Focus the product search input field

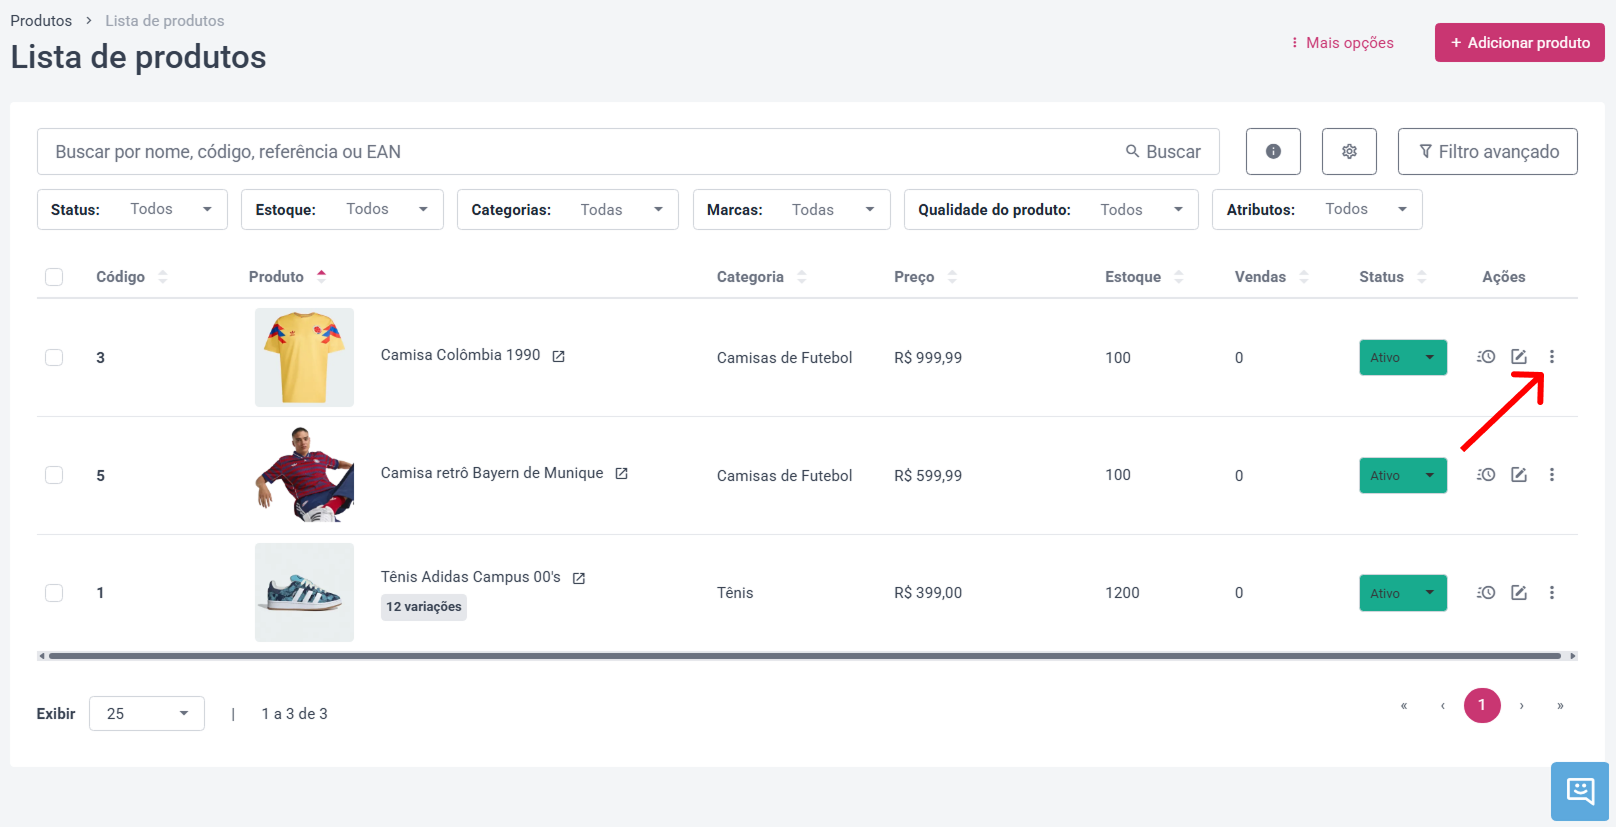[580, 151]
